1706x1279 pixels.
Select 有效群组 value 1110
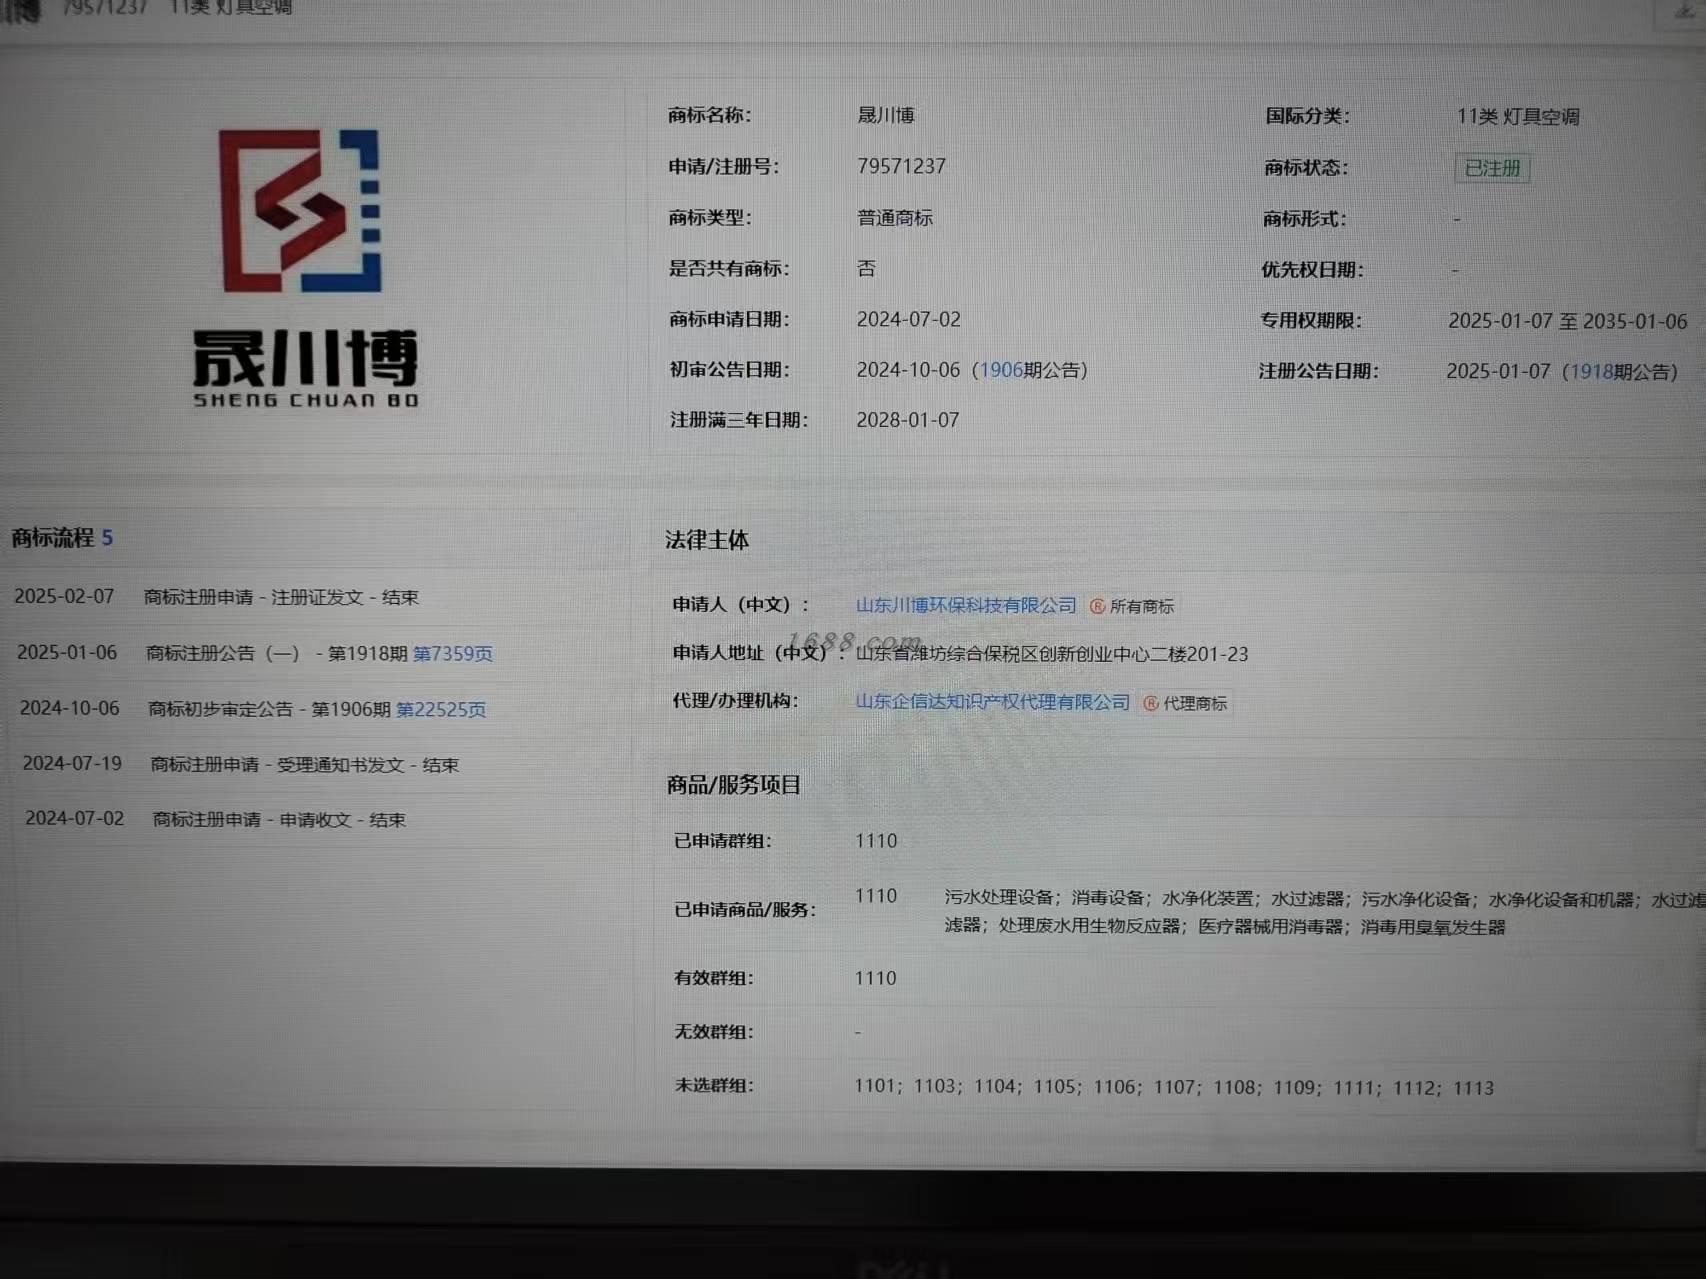tap(875, 978)
